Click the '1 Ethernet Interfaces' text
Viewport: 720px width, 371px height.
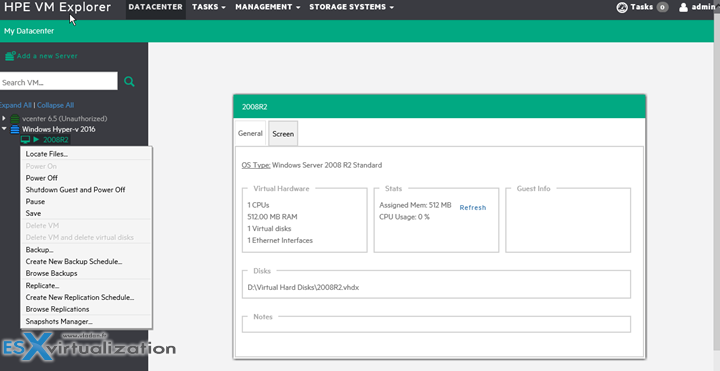[280, 240]
